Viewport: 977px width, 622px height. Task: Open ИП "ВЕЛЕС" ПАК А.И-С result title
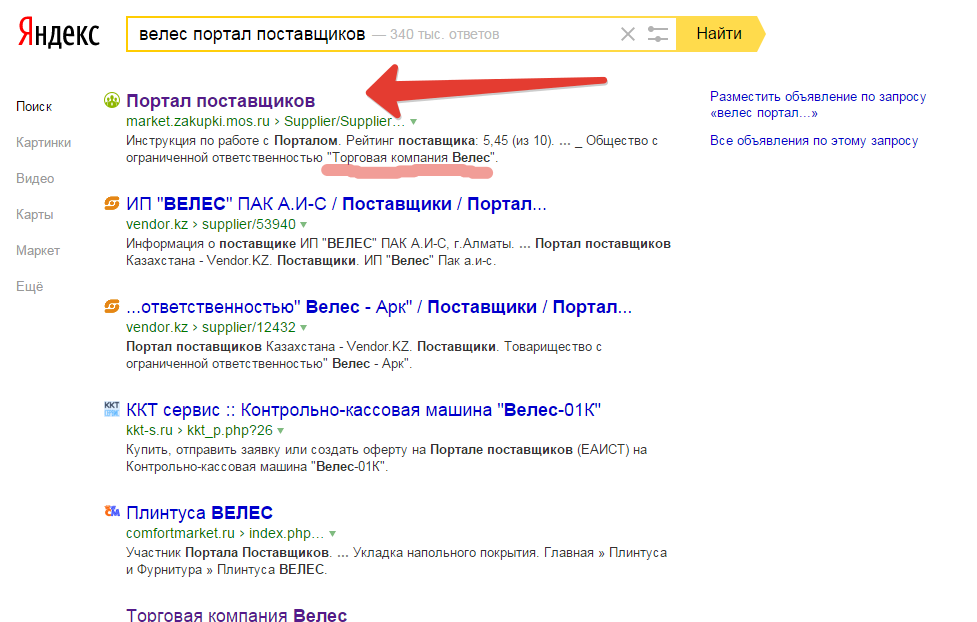tap(336, 204)
